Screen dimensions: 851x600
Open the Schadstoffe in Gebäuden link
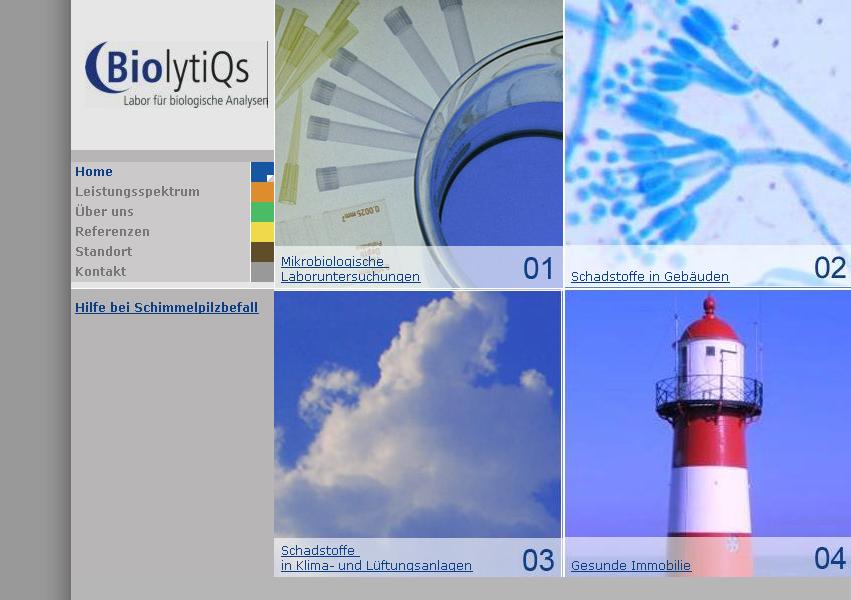(649, 277)
